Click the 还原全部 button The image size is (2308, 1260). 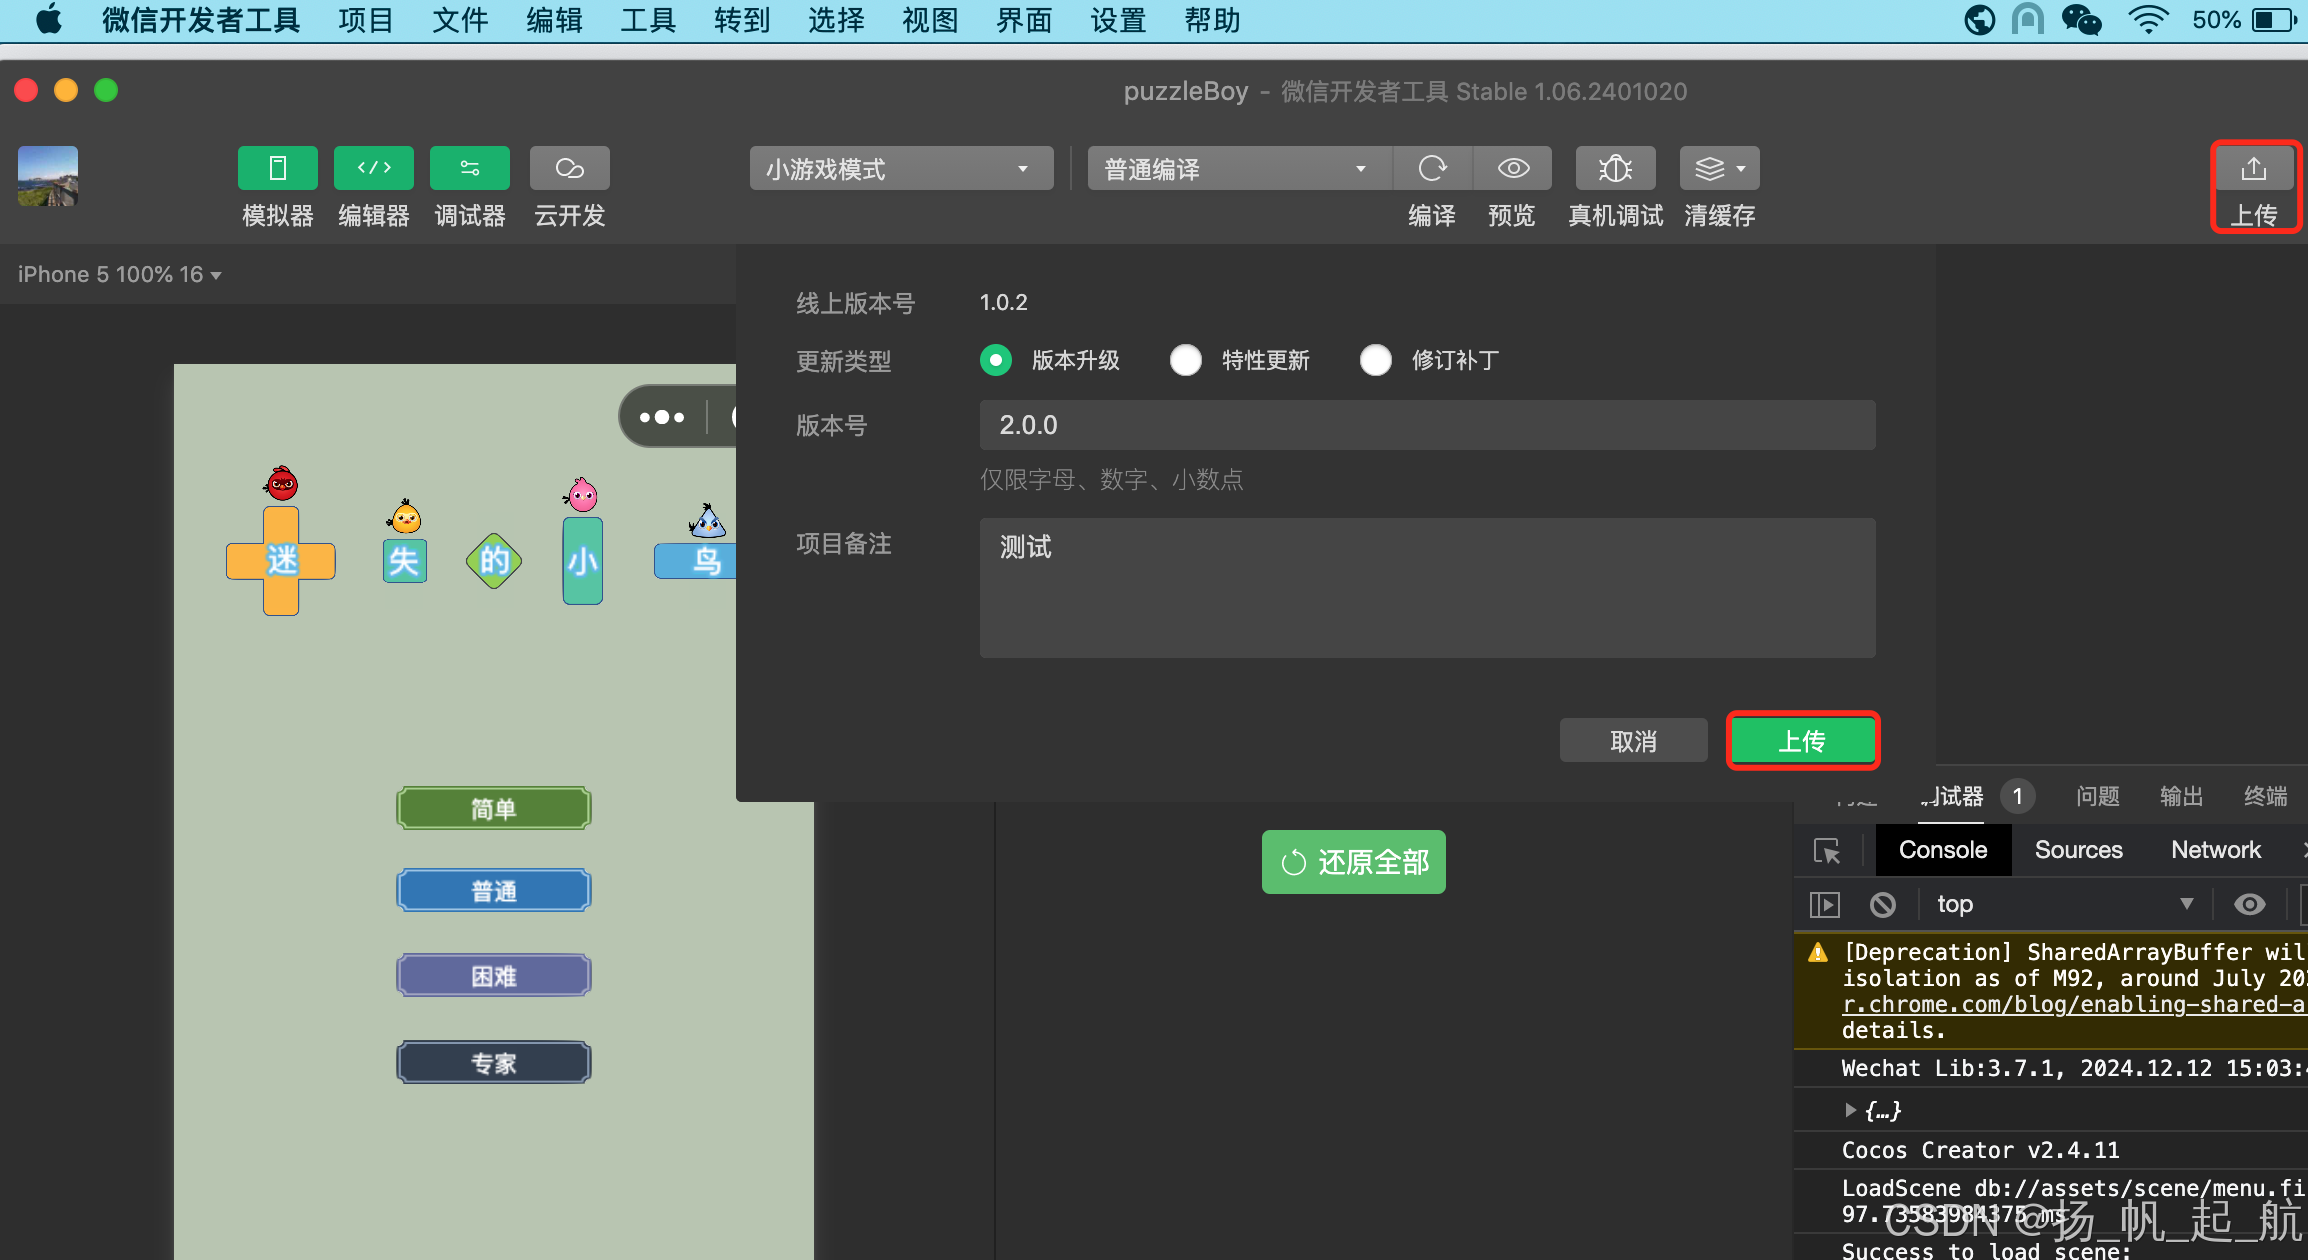(1354, 862)
